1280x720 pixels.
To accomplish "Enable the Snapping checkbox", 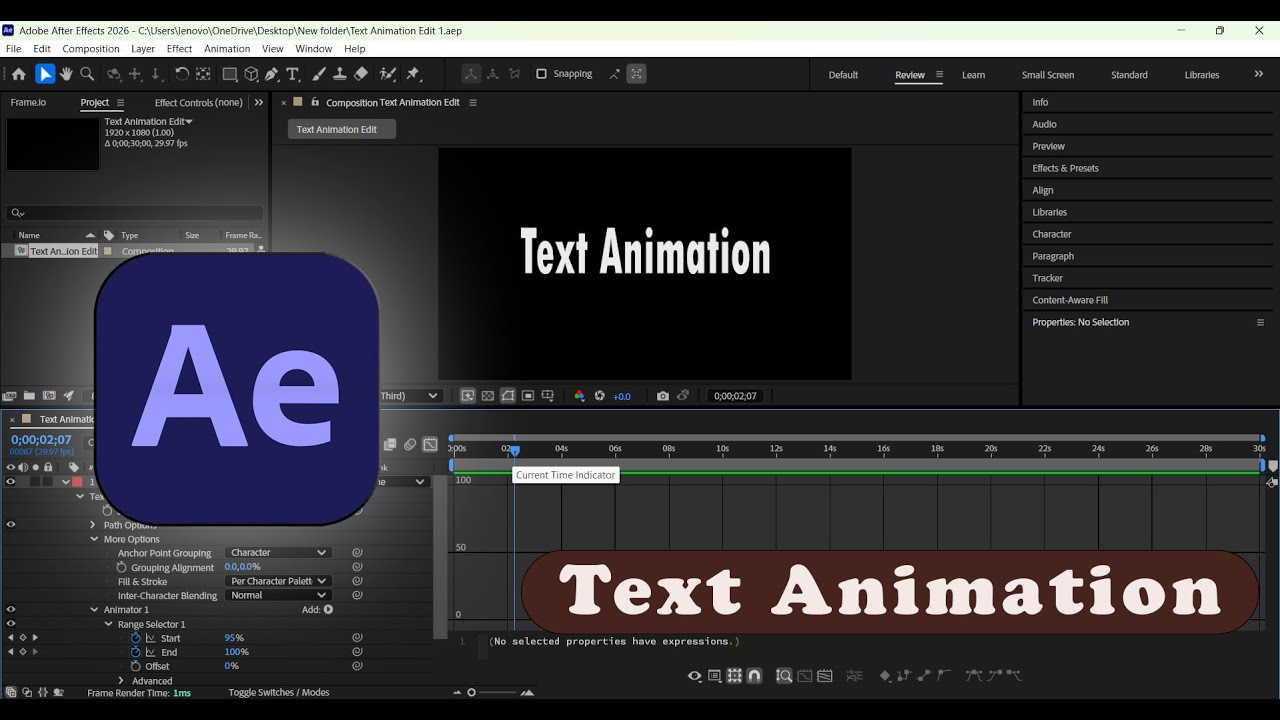I will click(541, 74).
